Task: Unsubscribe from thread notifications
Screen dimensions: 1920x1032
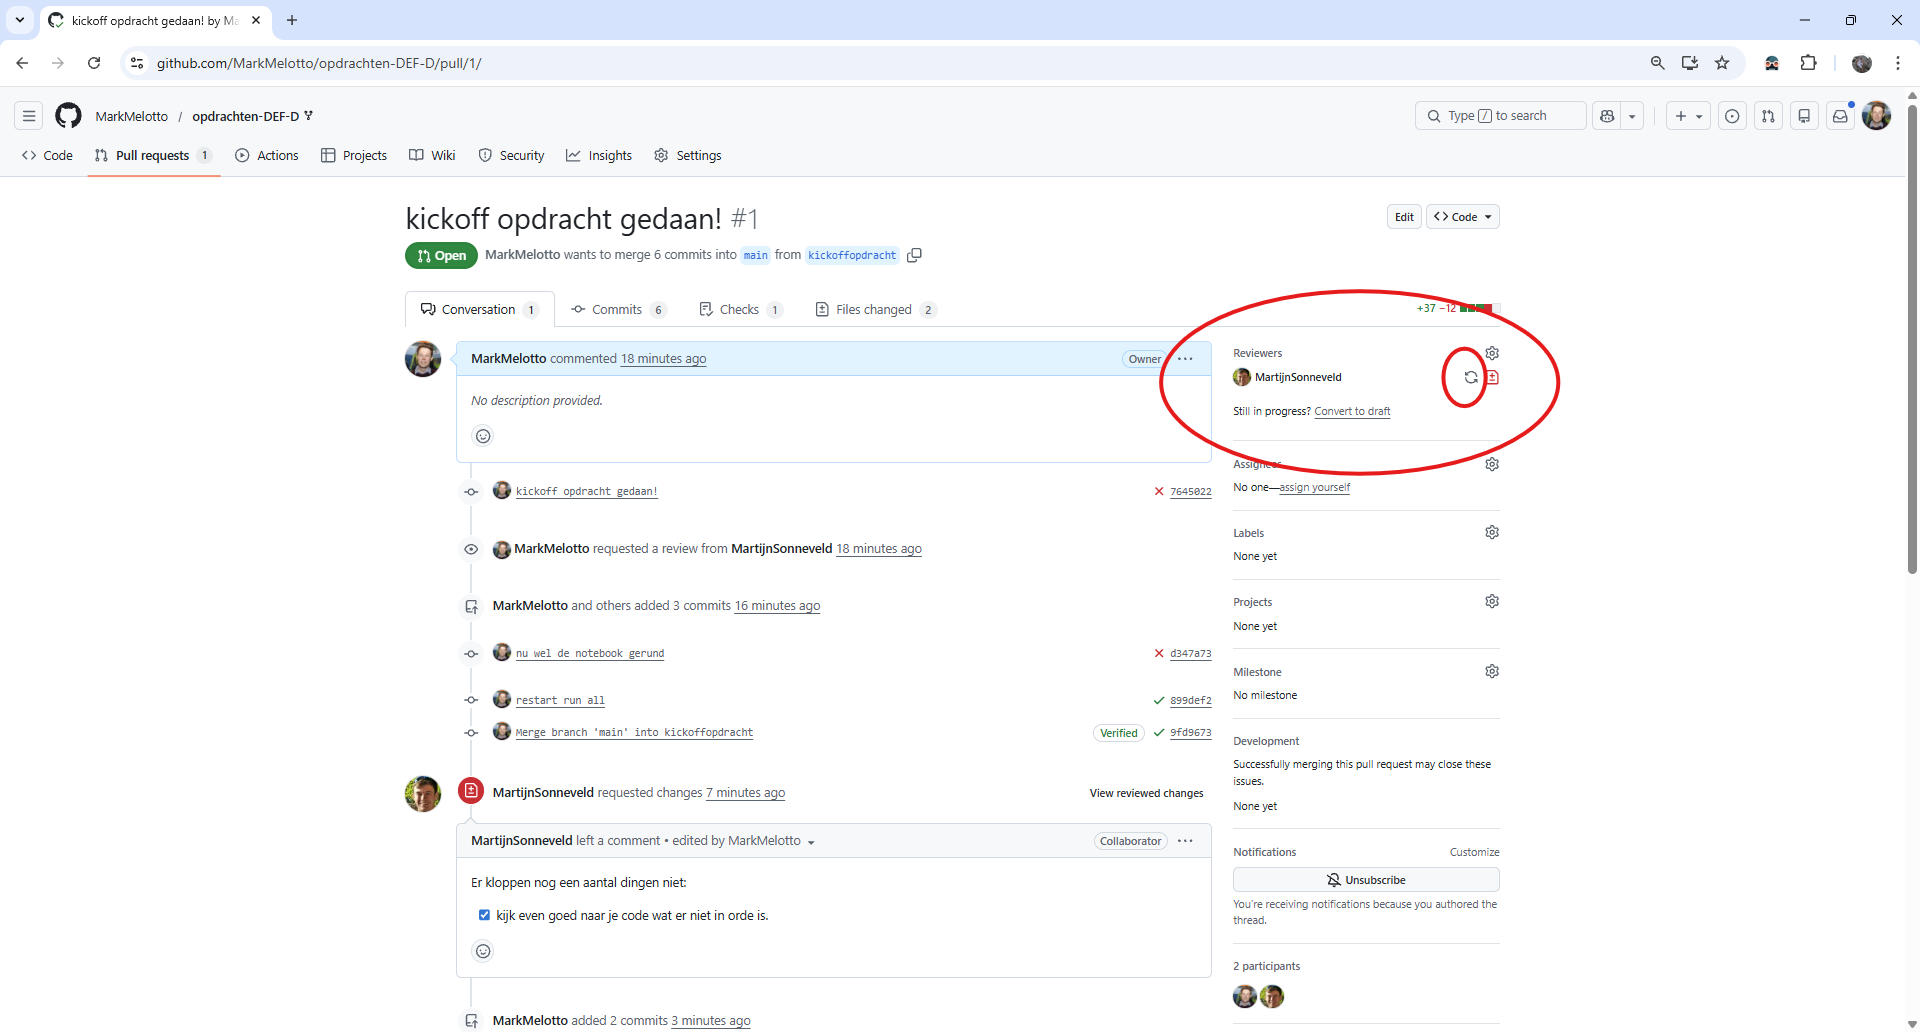Action: pyautogui.click(x=1366, y=880)
